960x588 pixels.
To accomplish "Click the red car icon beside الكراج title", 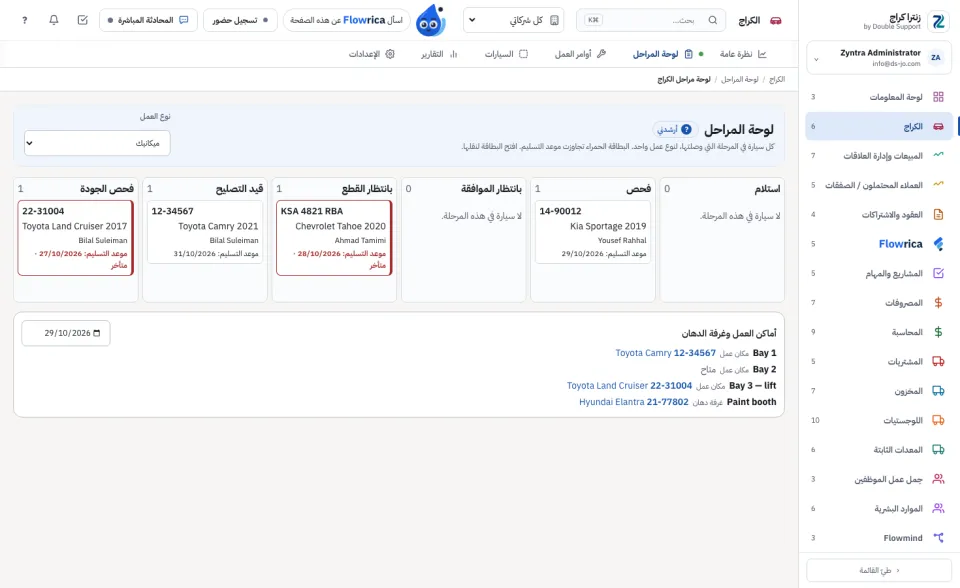I will pyautogui.click(x=776, y=20).
